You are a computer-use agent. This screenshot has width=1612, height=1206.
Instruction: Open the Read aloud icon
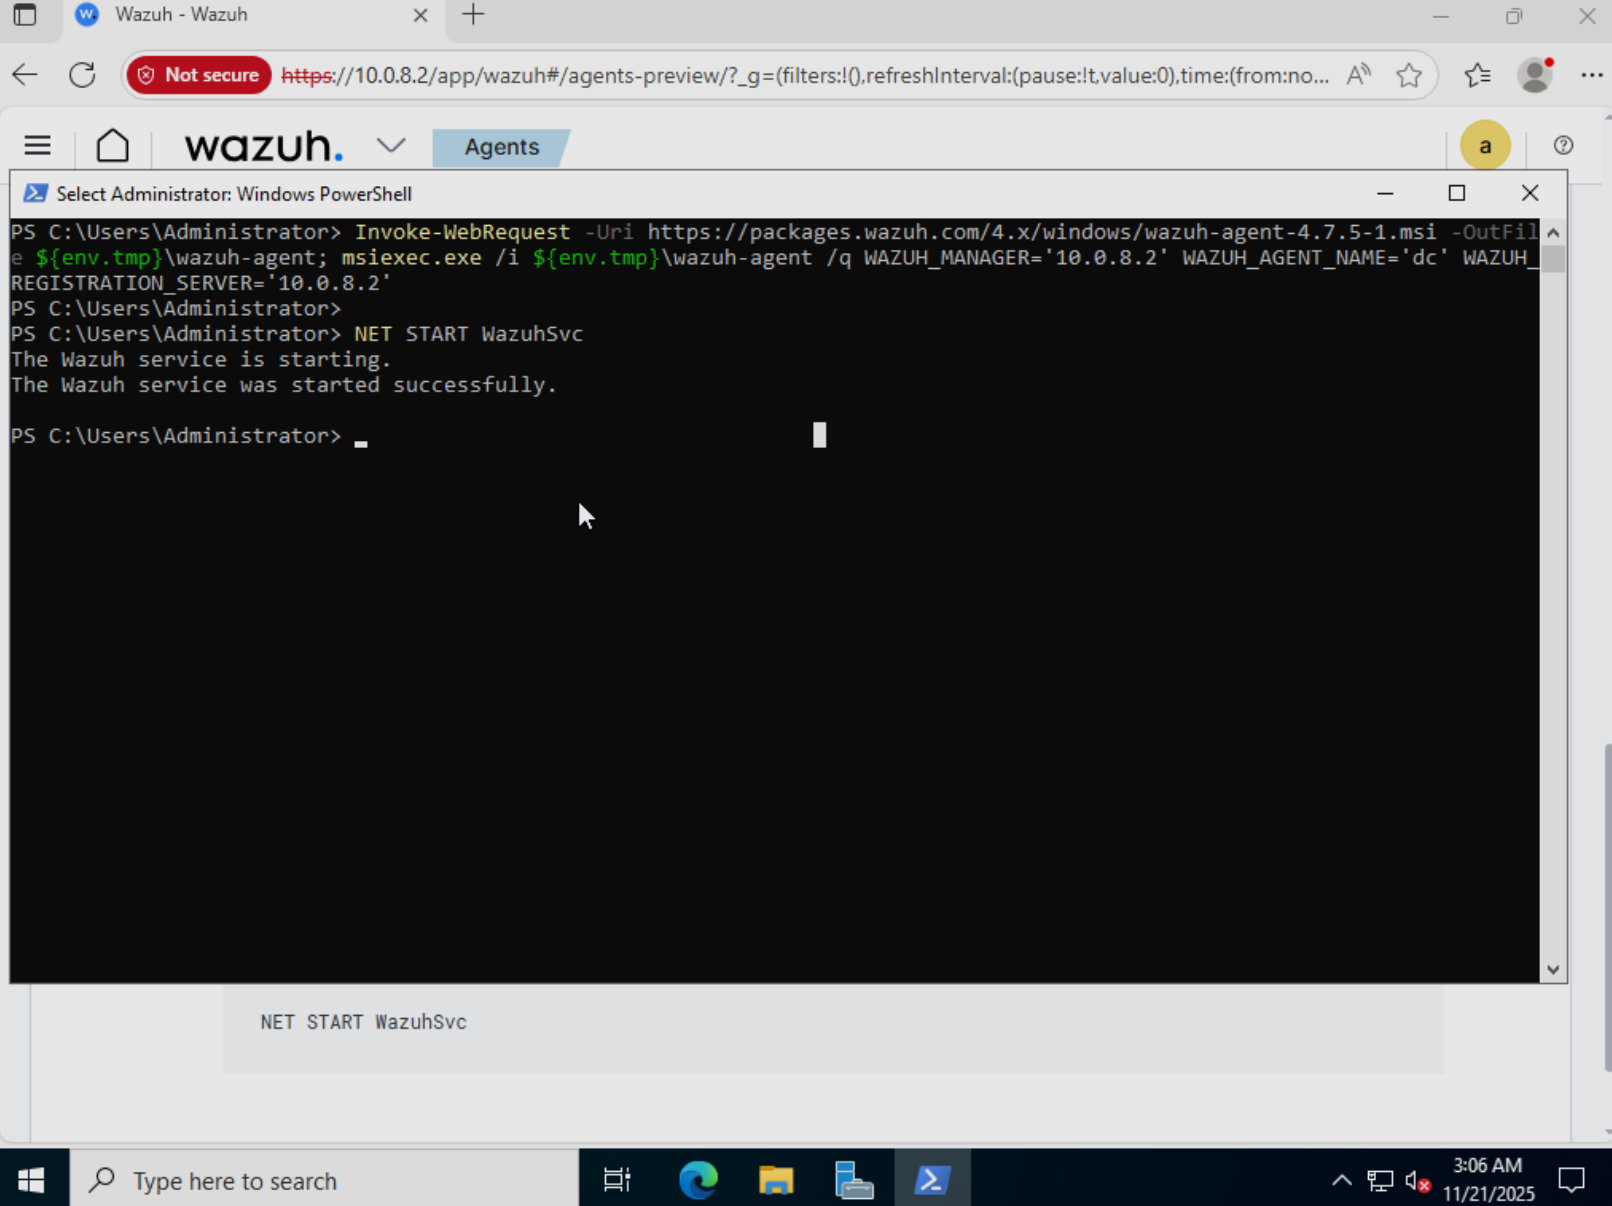tap(1359, 75)
